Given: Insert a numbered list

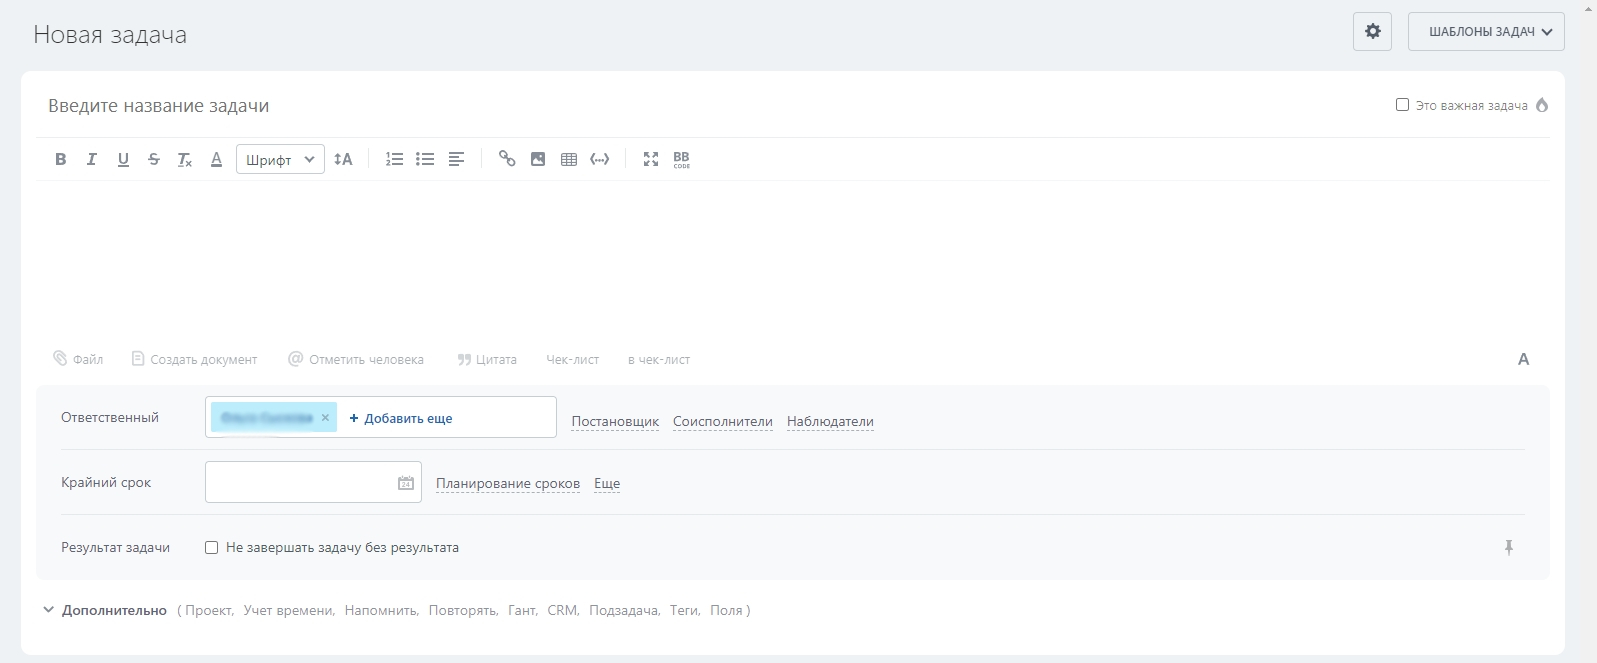Looking at the screenshot, I should (x=394, y=159).
